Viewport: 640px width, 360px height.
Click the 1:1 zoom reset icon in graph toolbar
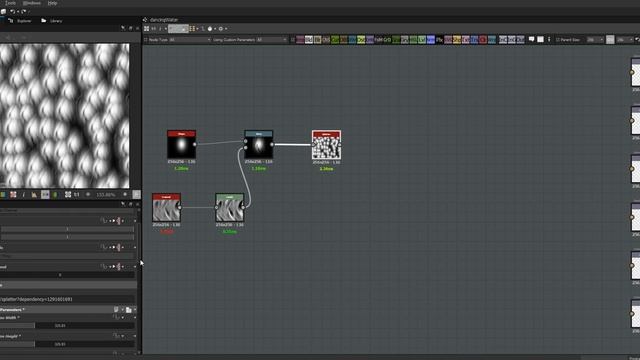point(153,29)
